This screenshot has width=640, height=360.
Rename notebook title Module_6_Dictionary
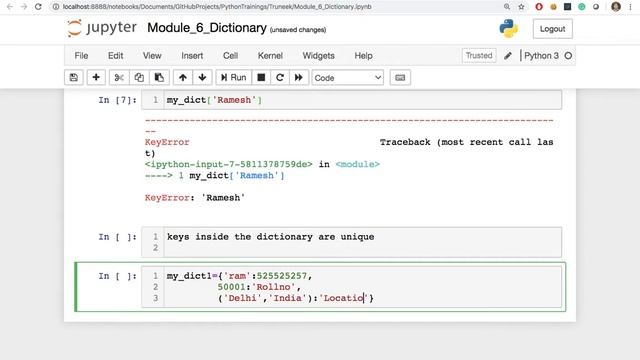[x=207, y=28]
